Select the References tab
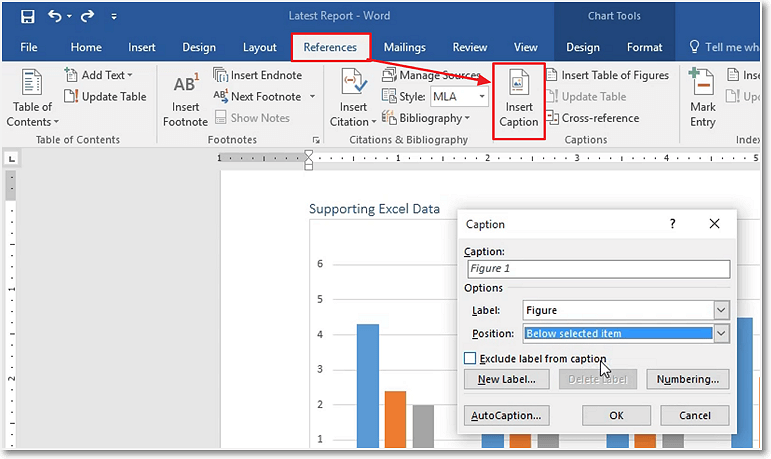The image size is (771, 459). point(330,47)
